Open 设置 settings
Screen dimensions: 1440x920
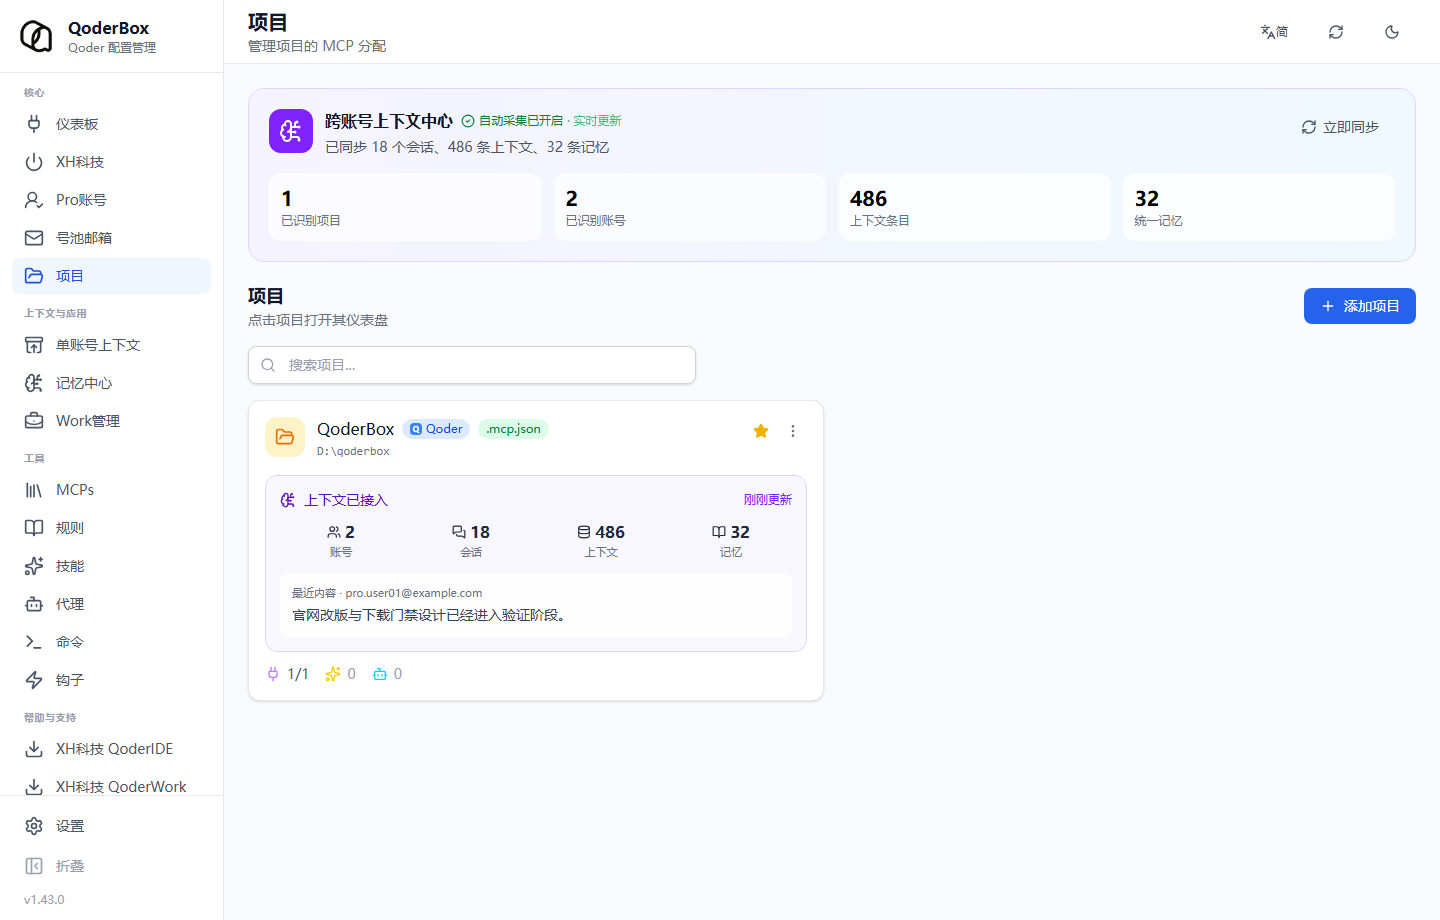(111, 826)
